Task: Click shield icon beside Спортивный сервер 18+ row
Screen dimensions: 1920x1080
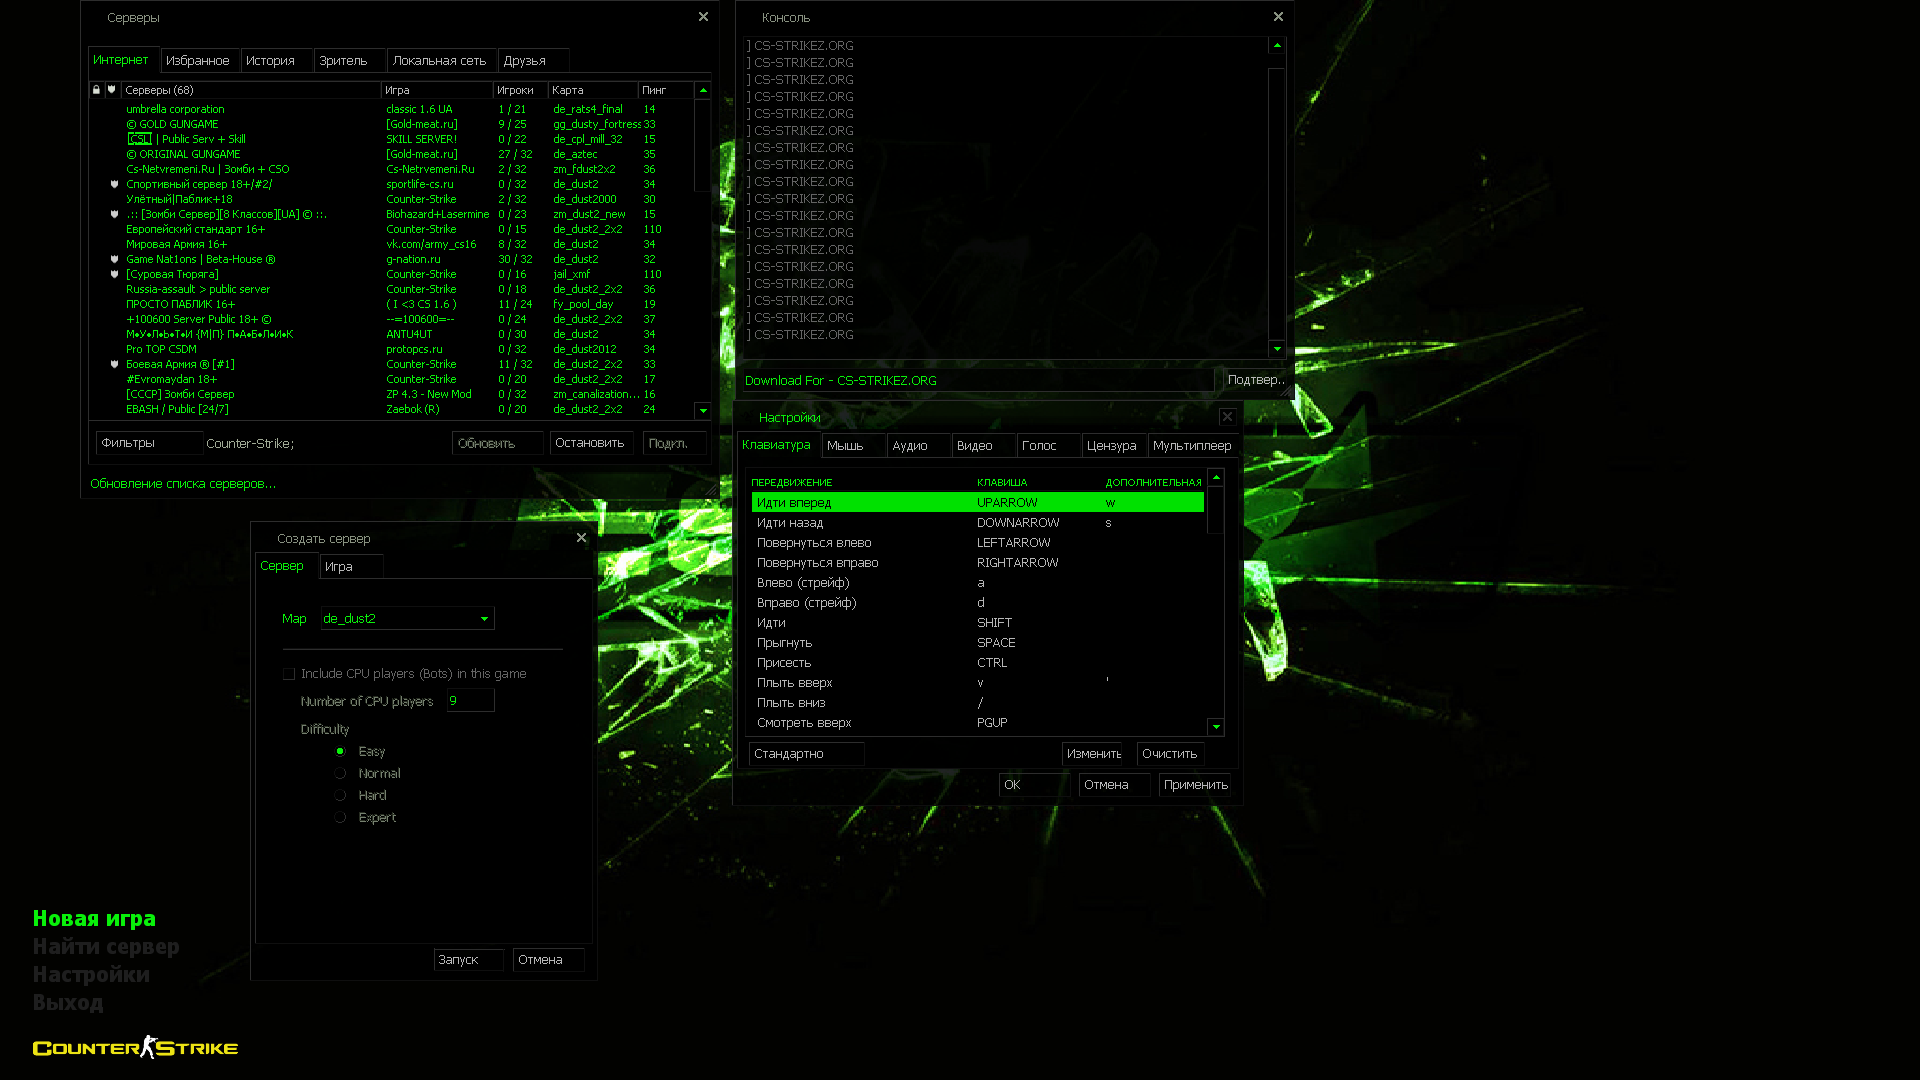Action: click(x=115, y=184)
